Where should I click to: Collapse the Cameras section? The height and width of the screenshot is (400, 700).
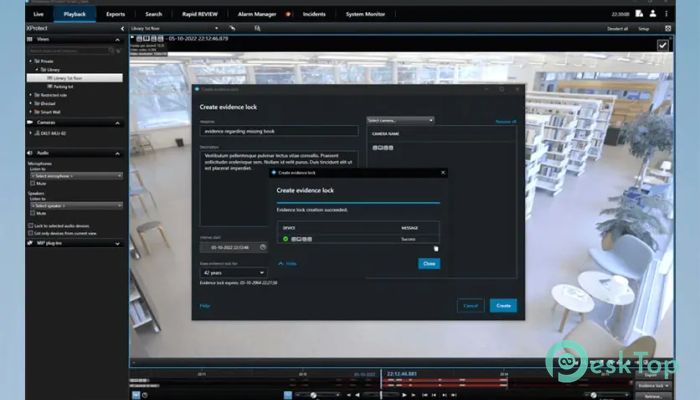tap(117, 123)
